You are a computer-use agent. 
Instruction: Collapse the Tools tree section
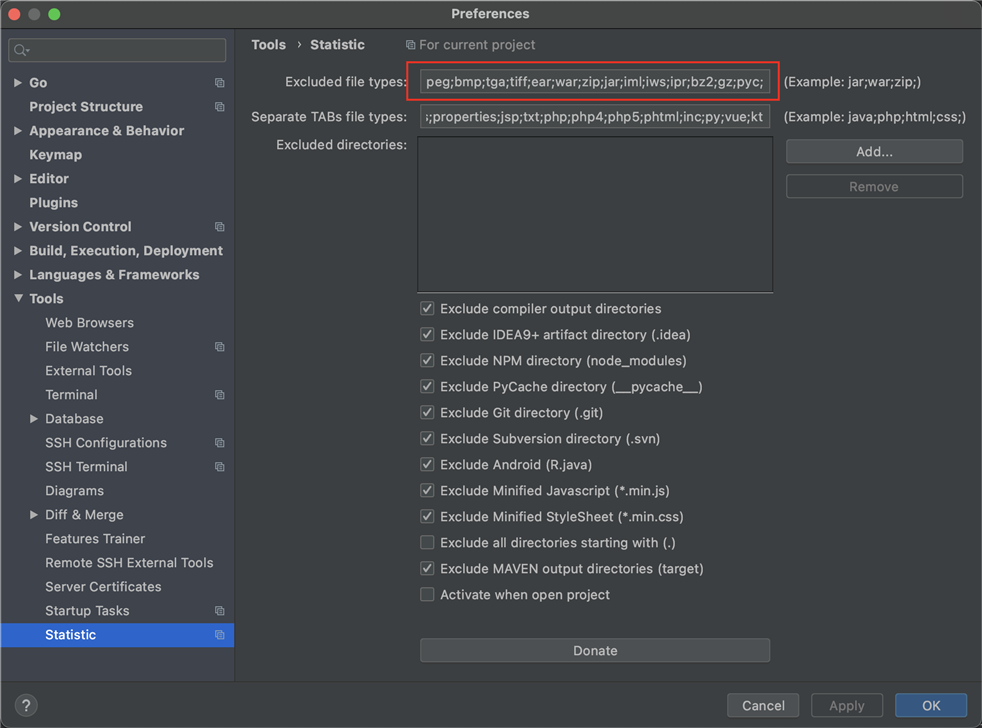click(x=18, y=299)
